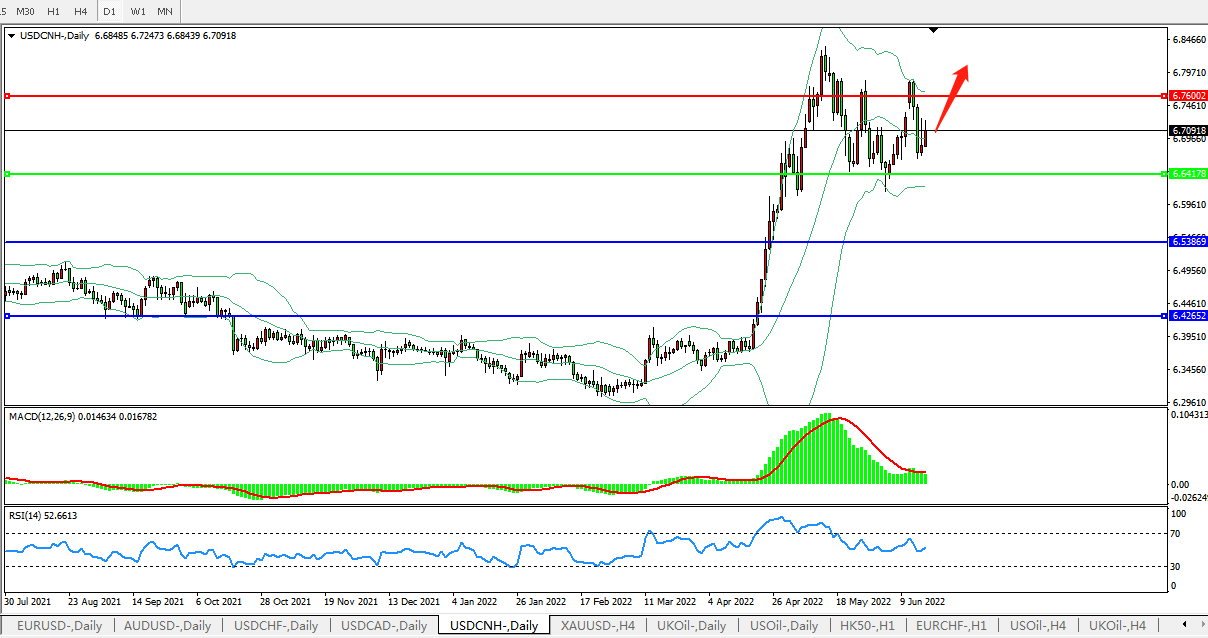The image size is (1208, 638).
Task: Toggle the W1 weekly timeframe
Action: pyautogui.click(x=138, y=11)
